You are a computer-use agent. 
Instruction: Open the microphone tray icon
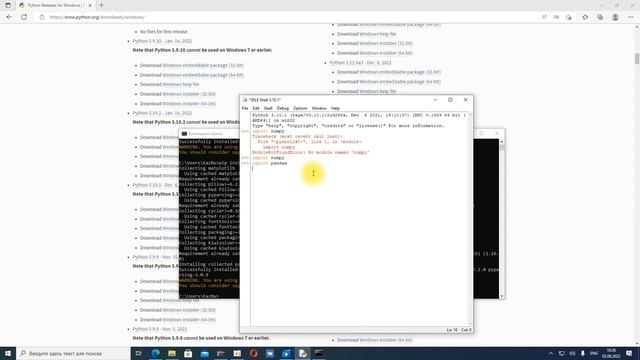[582, 353]
